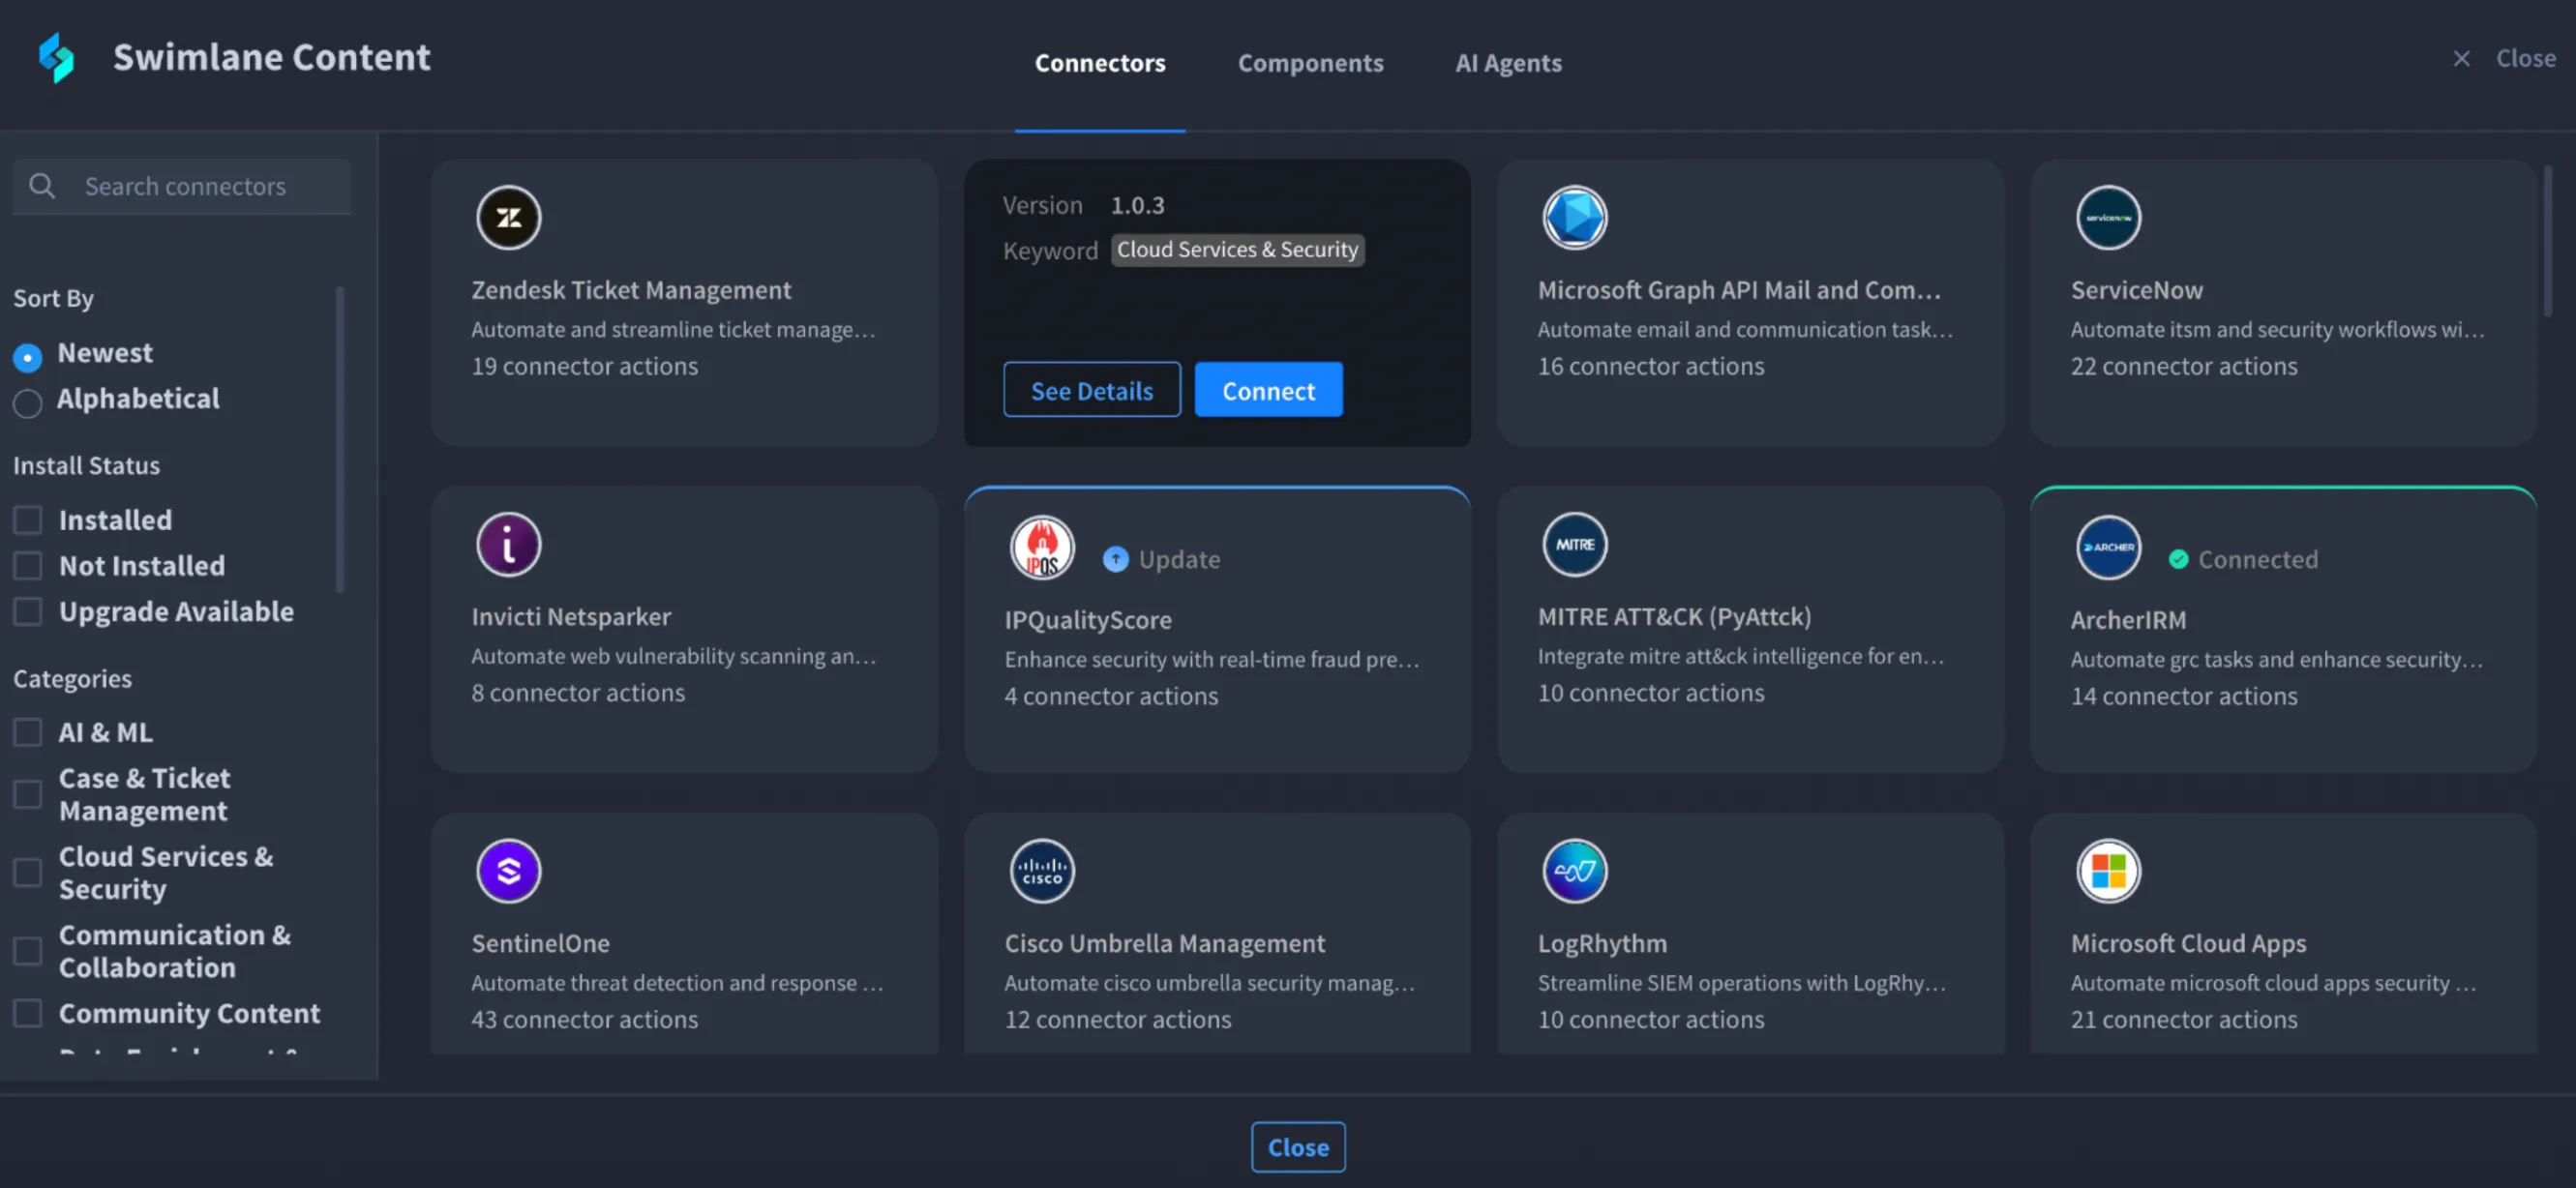Image resolution: width=2576 pixels, height=1188 pixels.
Task: Click the ArcherIRM connector icon
Action: (x=2108, y=547)
